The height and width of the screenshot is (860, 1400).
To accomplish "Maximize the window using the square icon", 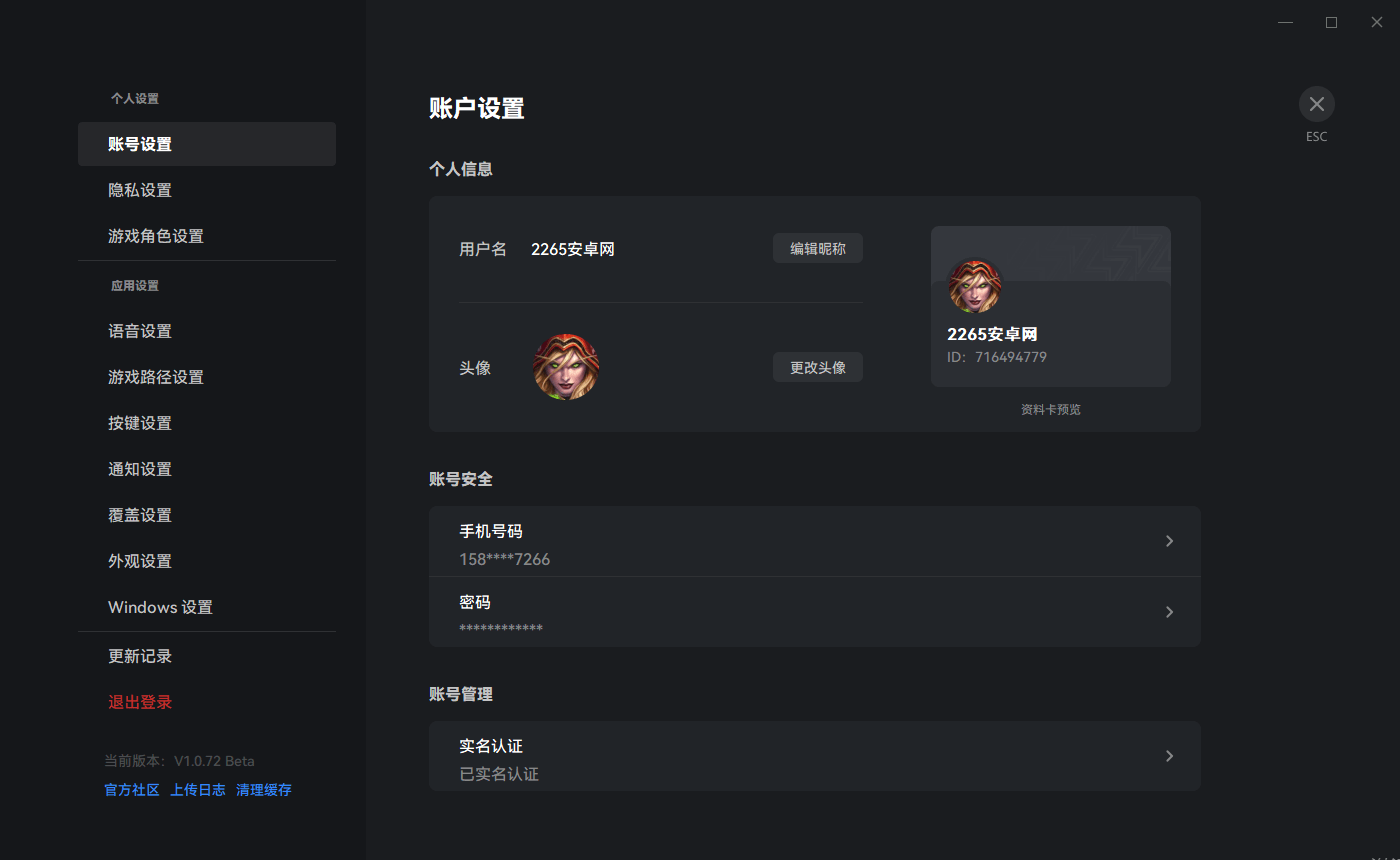I will pos(1331,22).
